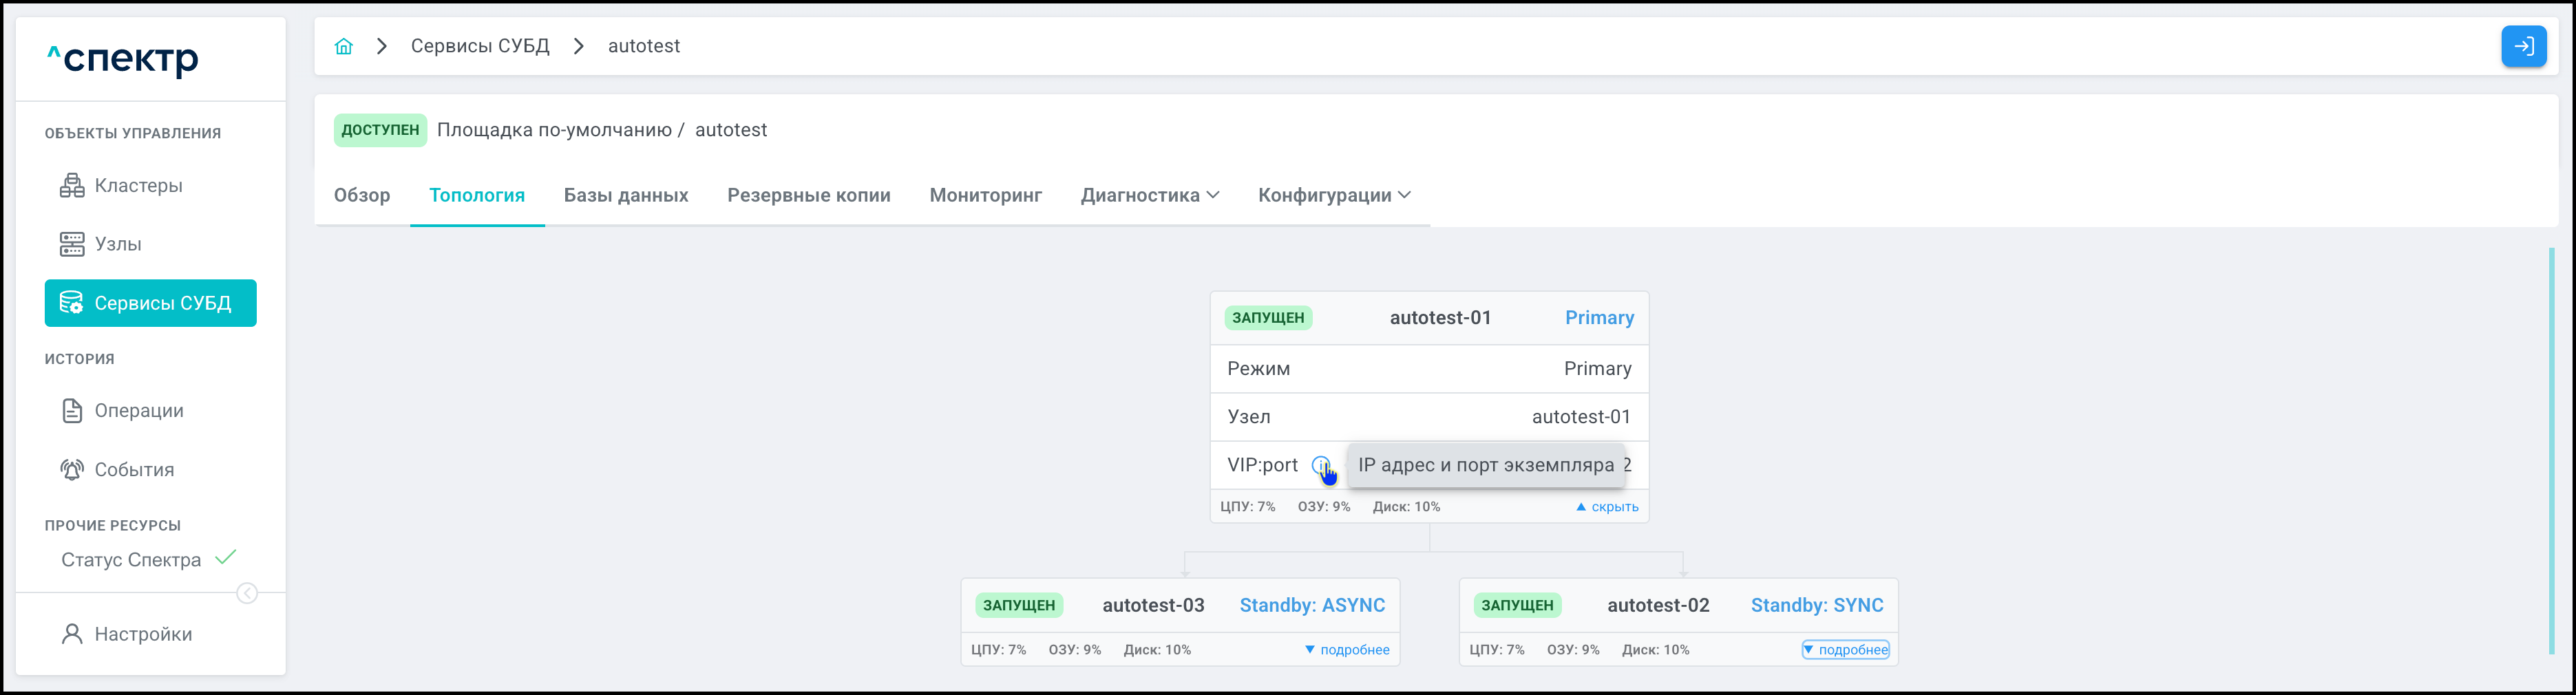This screenshot has width=2576, height=695.
Task: Hide autotest-01 details via скрыть
Action: click(1607, 507)
